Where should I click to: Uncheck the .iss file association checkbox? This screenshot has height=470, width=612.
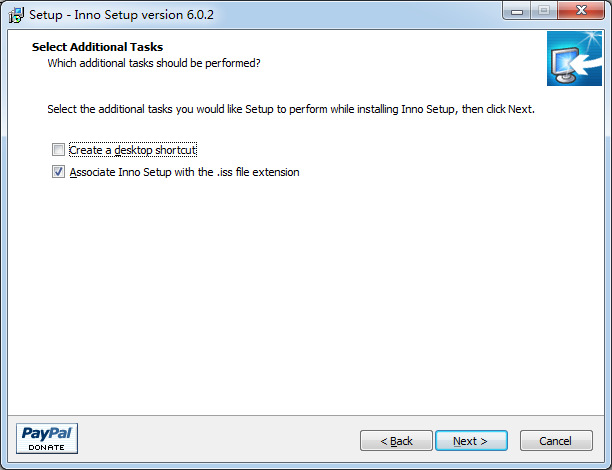click(59, 172)
